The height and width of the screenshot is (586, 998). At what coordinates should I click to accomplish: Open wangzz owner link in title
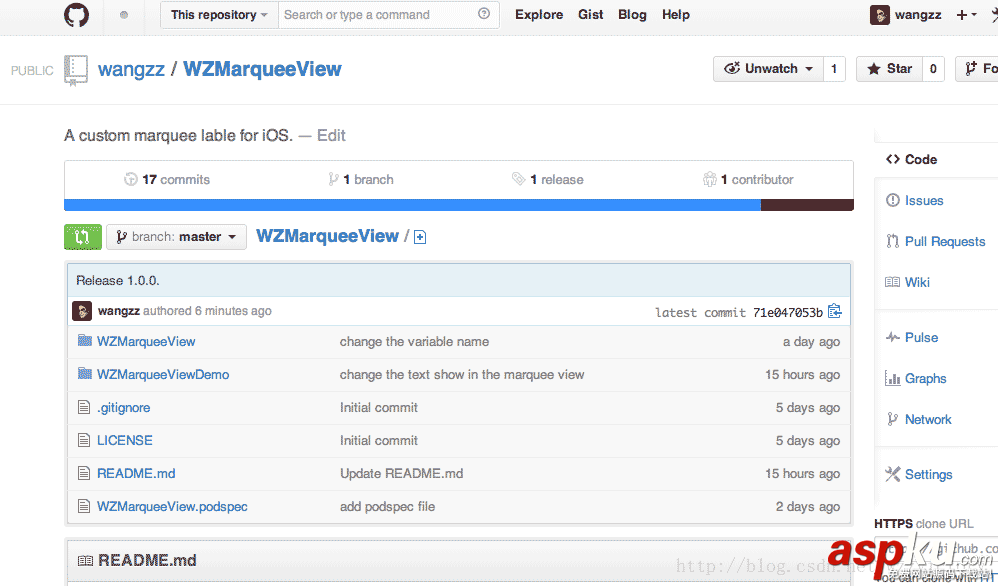tap(131, 69)
